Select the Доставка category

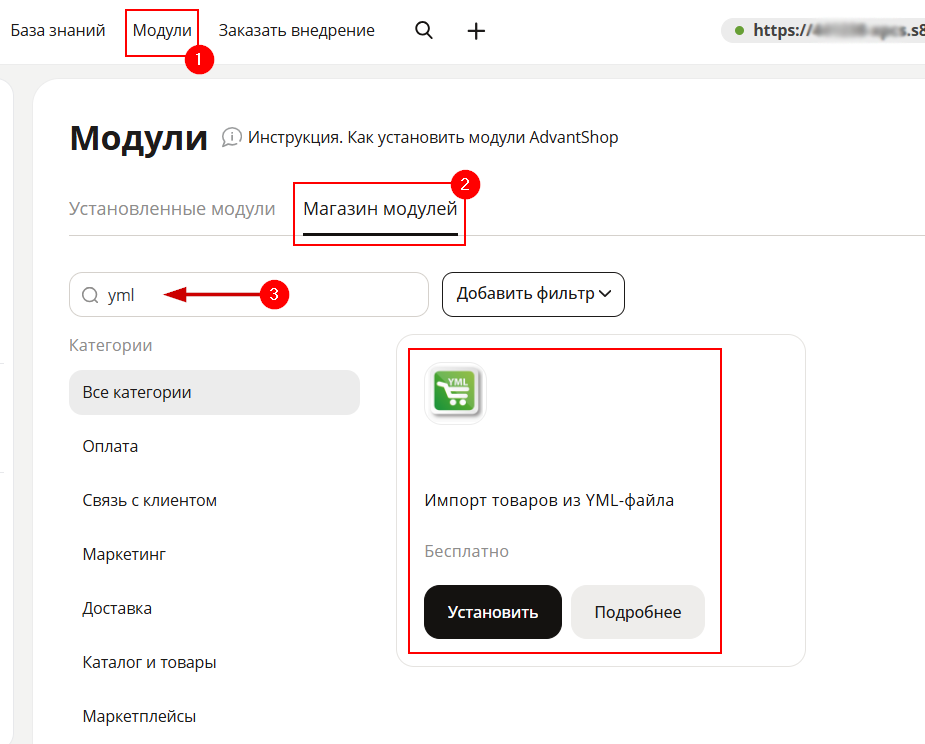(x=117, y=608)
